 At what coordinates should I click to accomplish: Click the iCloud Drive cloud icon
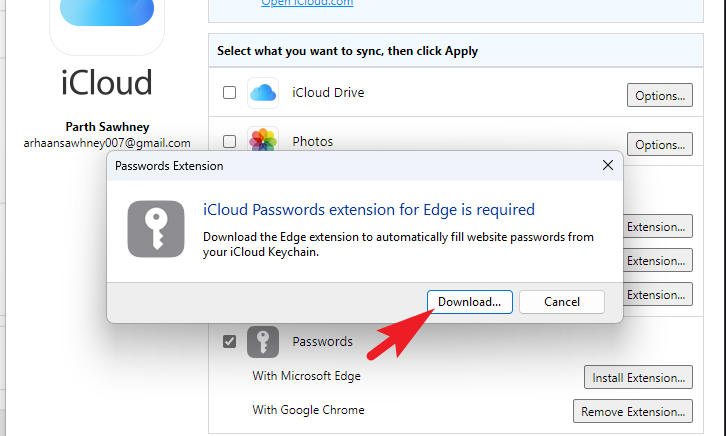click(263, 93)
